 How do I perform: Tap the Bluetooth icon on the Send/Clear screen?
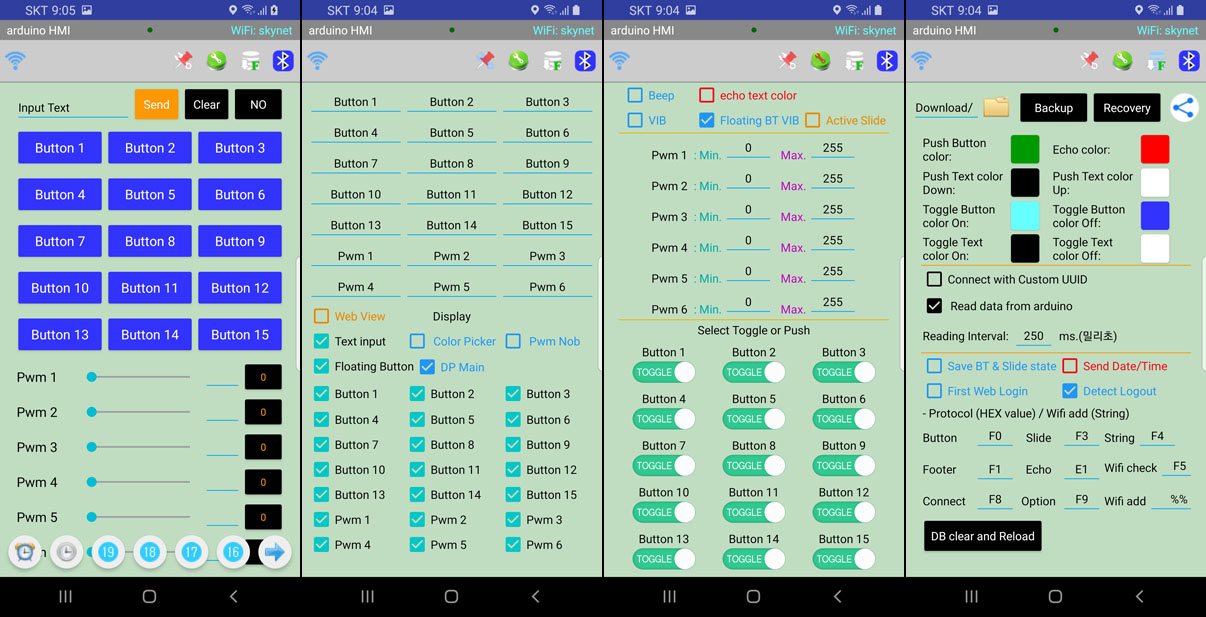point(283,61)
